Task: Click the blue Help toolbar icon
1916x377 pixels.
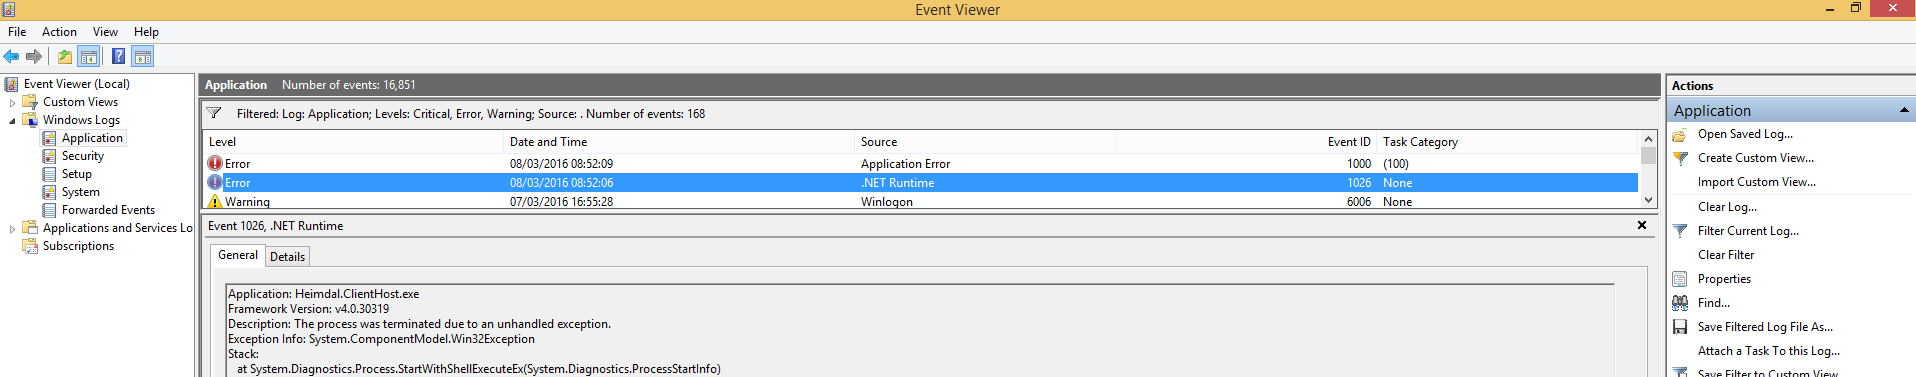Action: (x=118, y=57)
